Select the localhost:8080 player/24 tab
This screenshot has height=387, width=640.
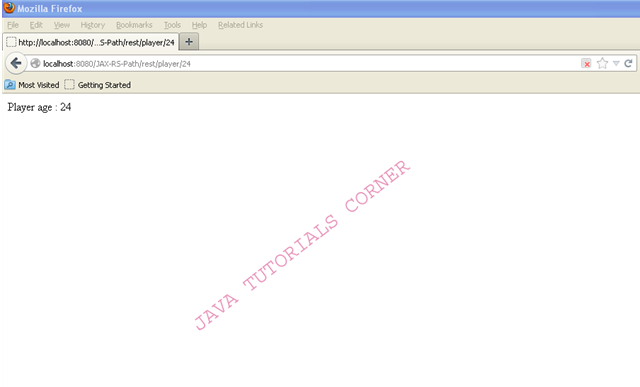[91, 42]
